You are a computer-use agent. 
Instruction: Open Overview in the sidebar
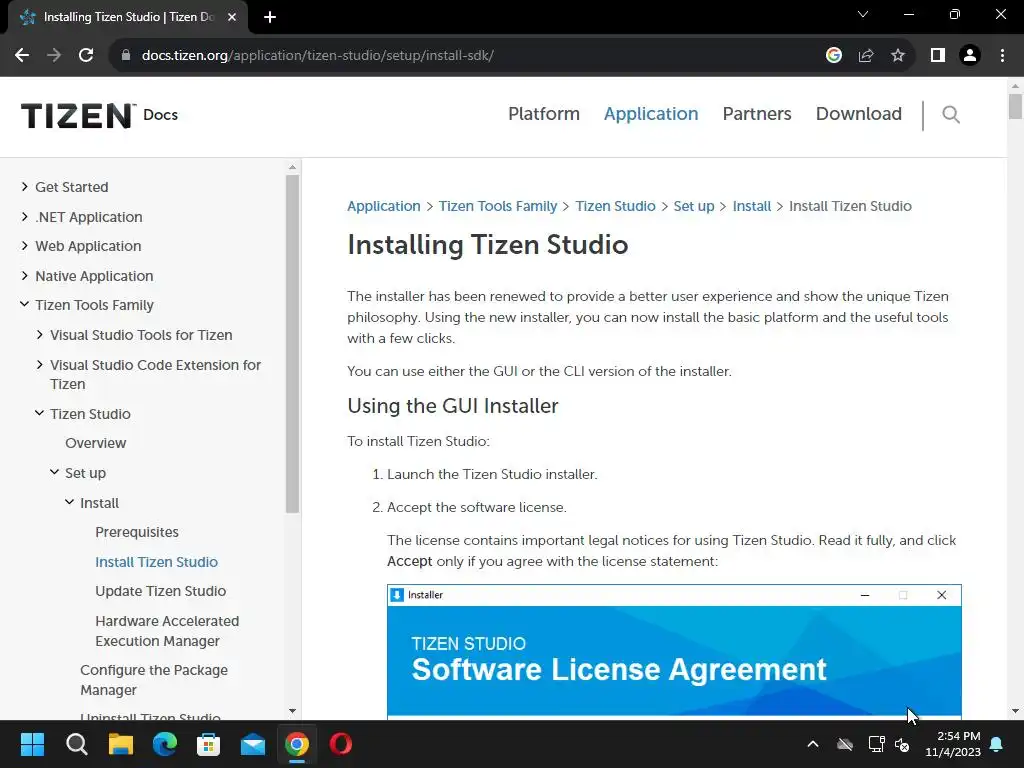[95, 443]
